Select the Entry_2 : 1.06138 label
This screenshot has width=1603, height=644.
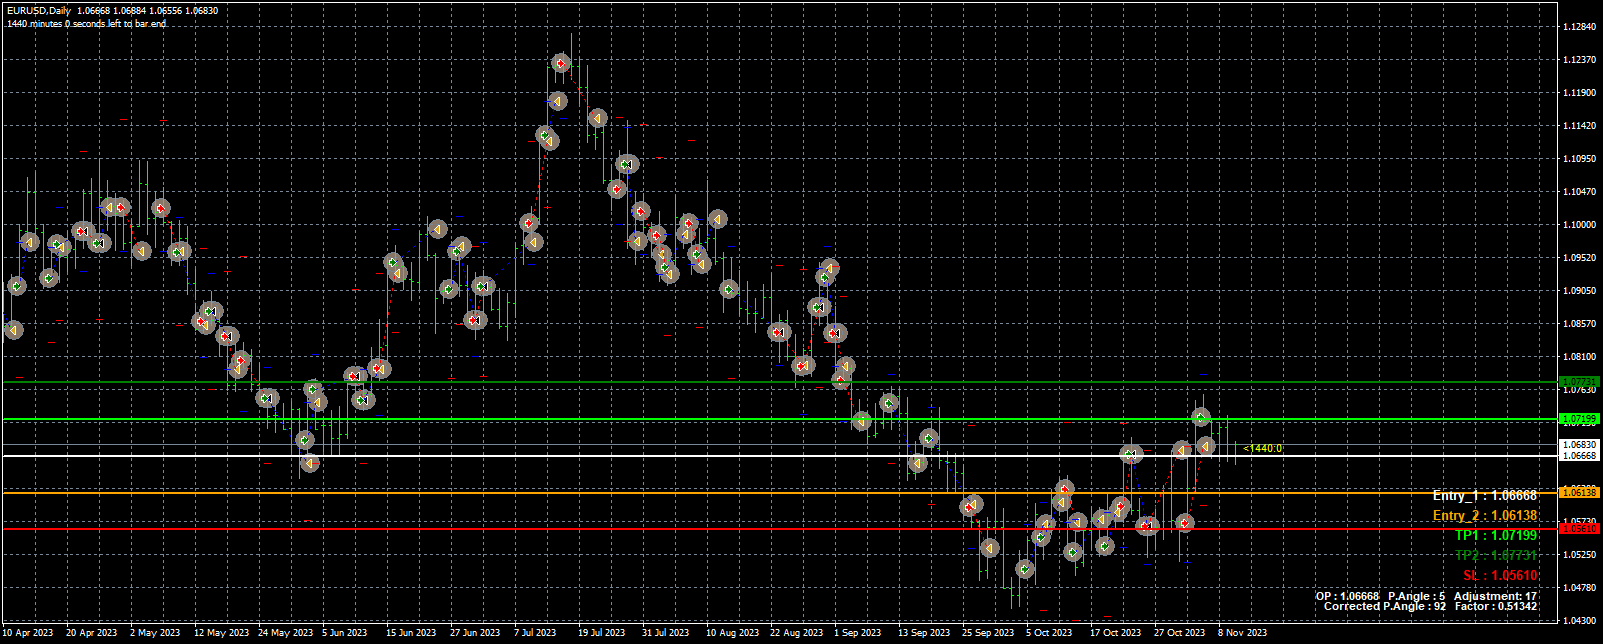[1485, 516]
